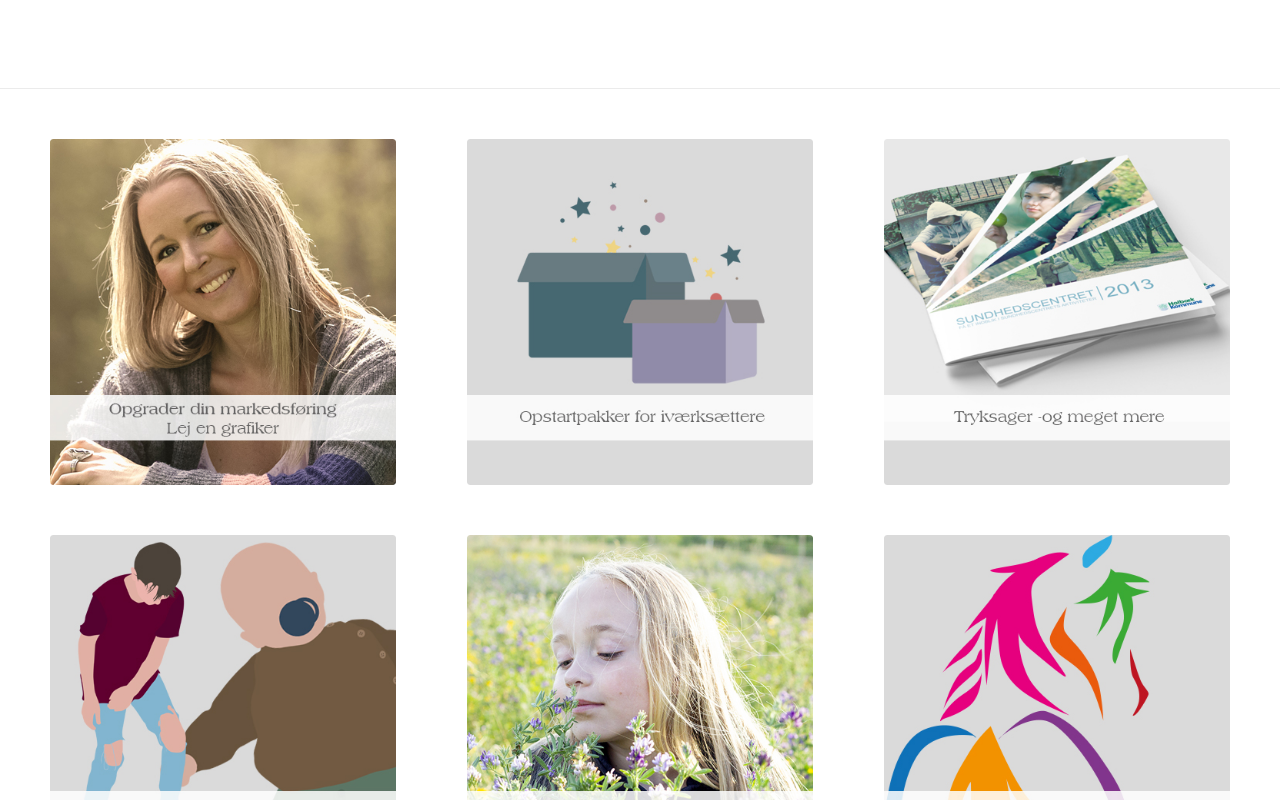Image resolution: width=1280 pixels, height=800 pixels.
Task: Click the purple box in startup illustration
Action: coord(693,342)
